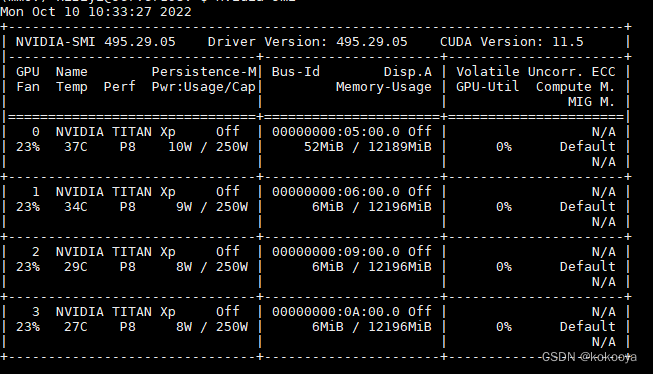Click GPU 3 compute mode "Default"
The height and width of the screenshot is (374, 653).
tap(588, 327)
